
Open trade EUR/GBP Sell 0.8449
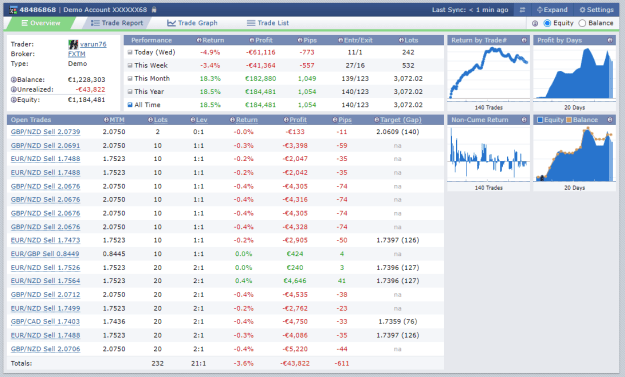point(45,254)
